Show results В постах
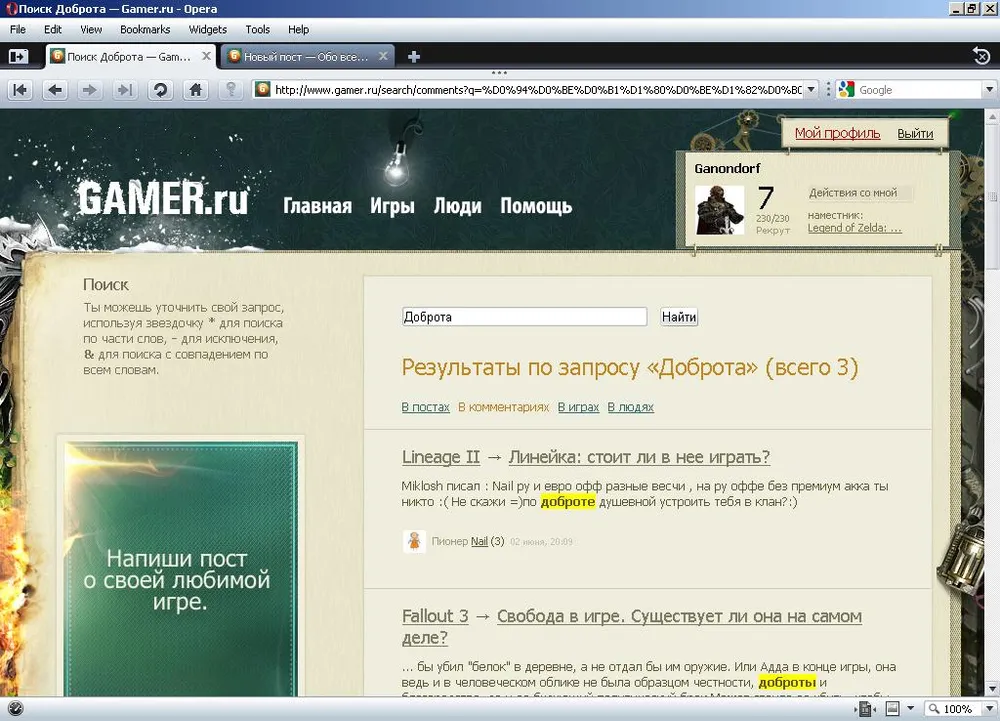Screen dimensions: 1000x721 click(425, 407)
